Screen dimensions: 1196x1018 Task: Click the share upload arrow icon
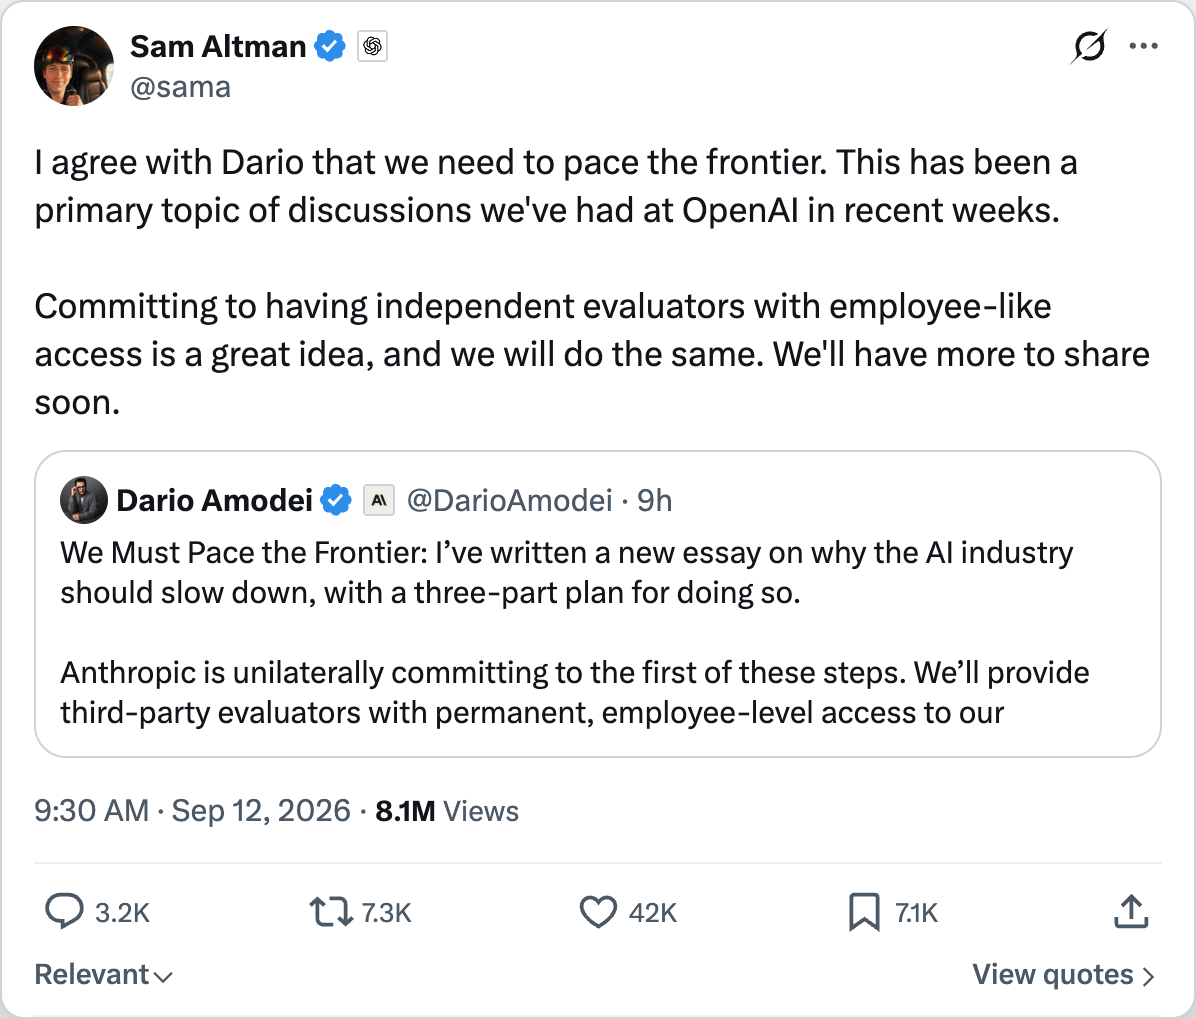(1131, 911)
